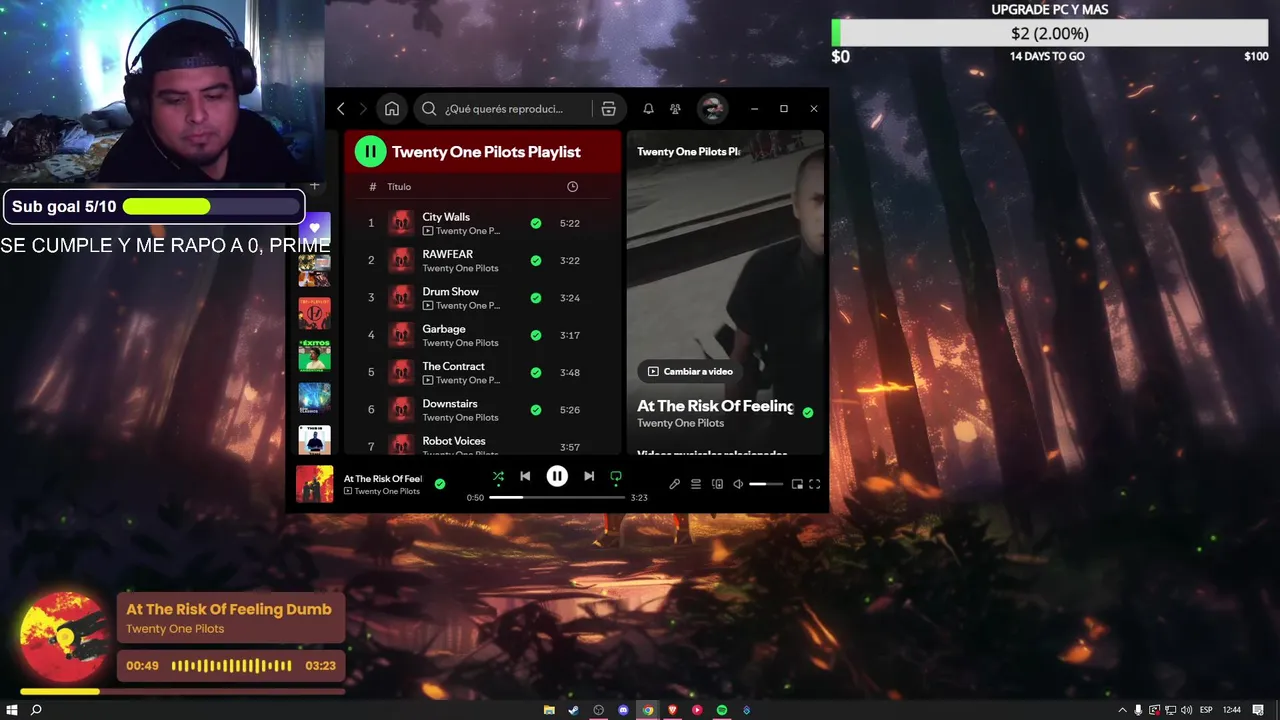1280x720 pixels.
Task: Toggle saved checkmark for Downstairs
Action: pos(536,410)
